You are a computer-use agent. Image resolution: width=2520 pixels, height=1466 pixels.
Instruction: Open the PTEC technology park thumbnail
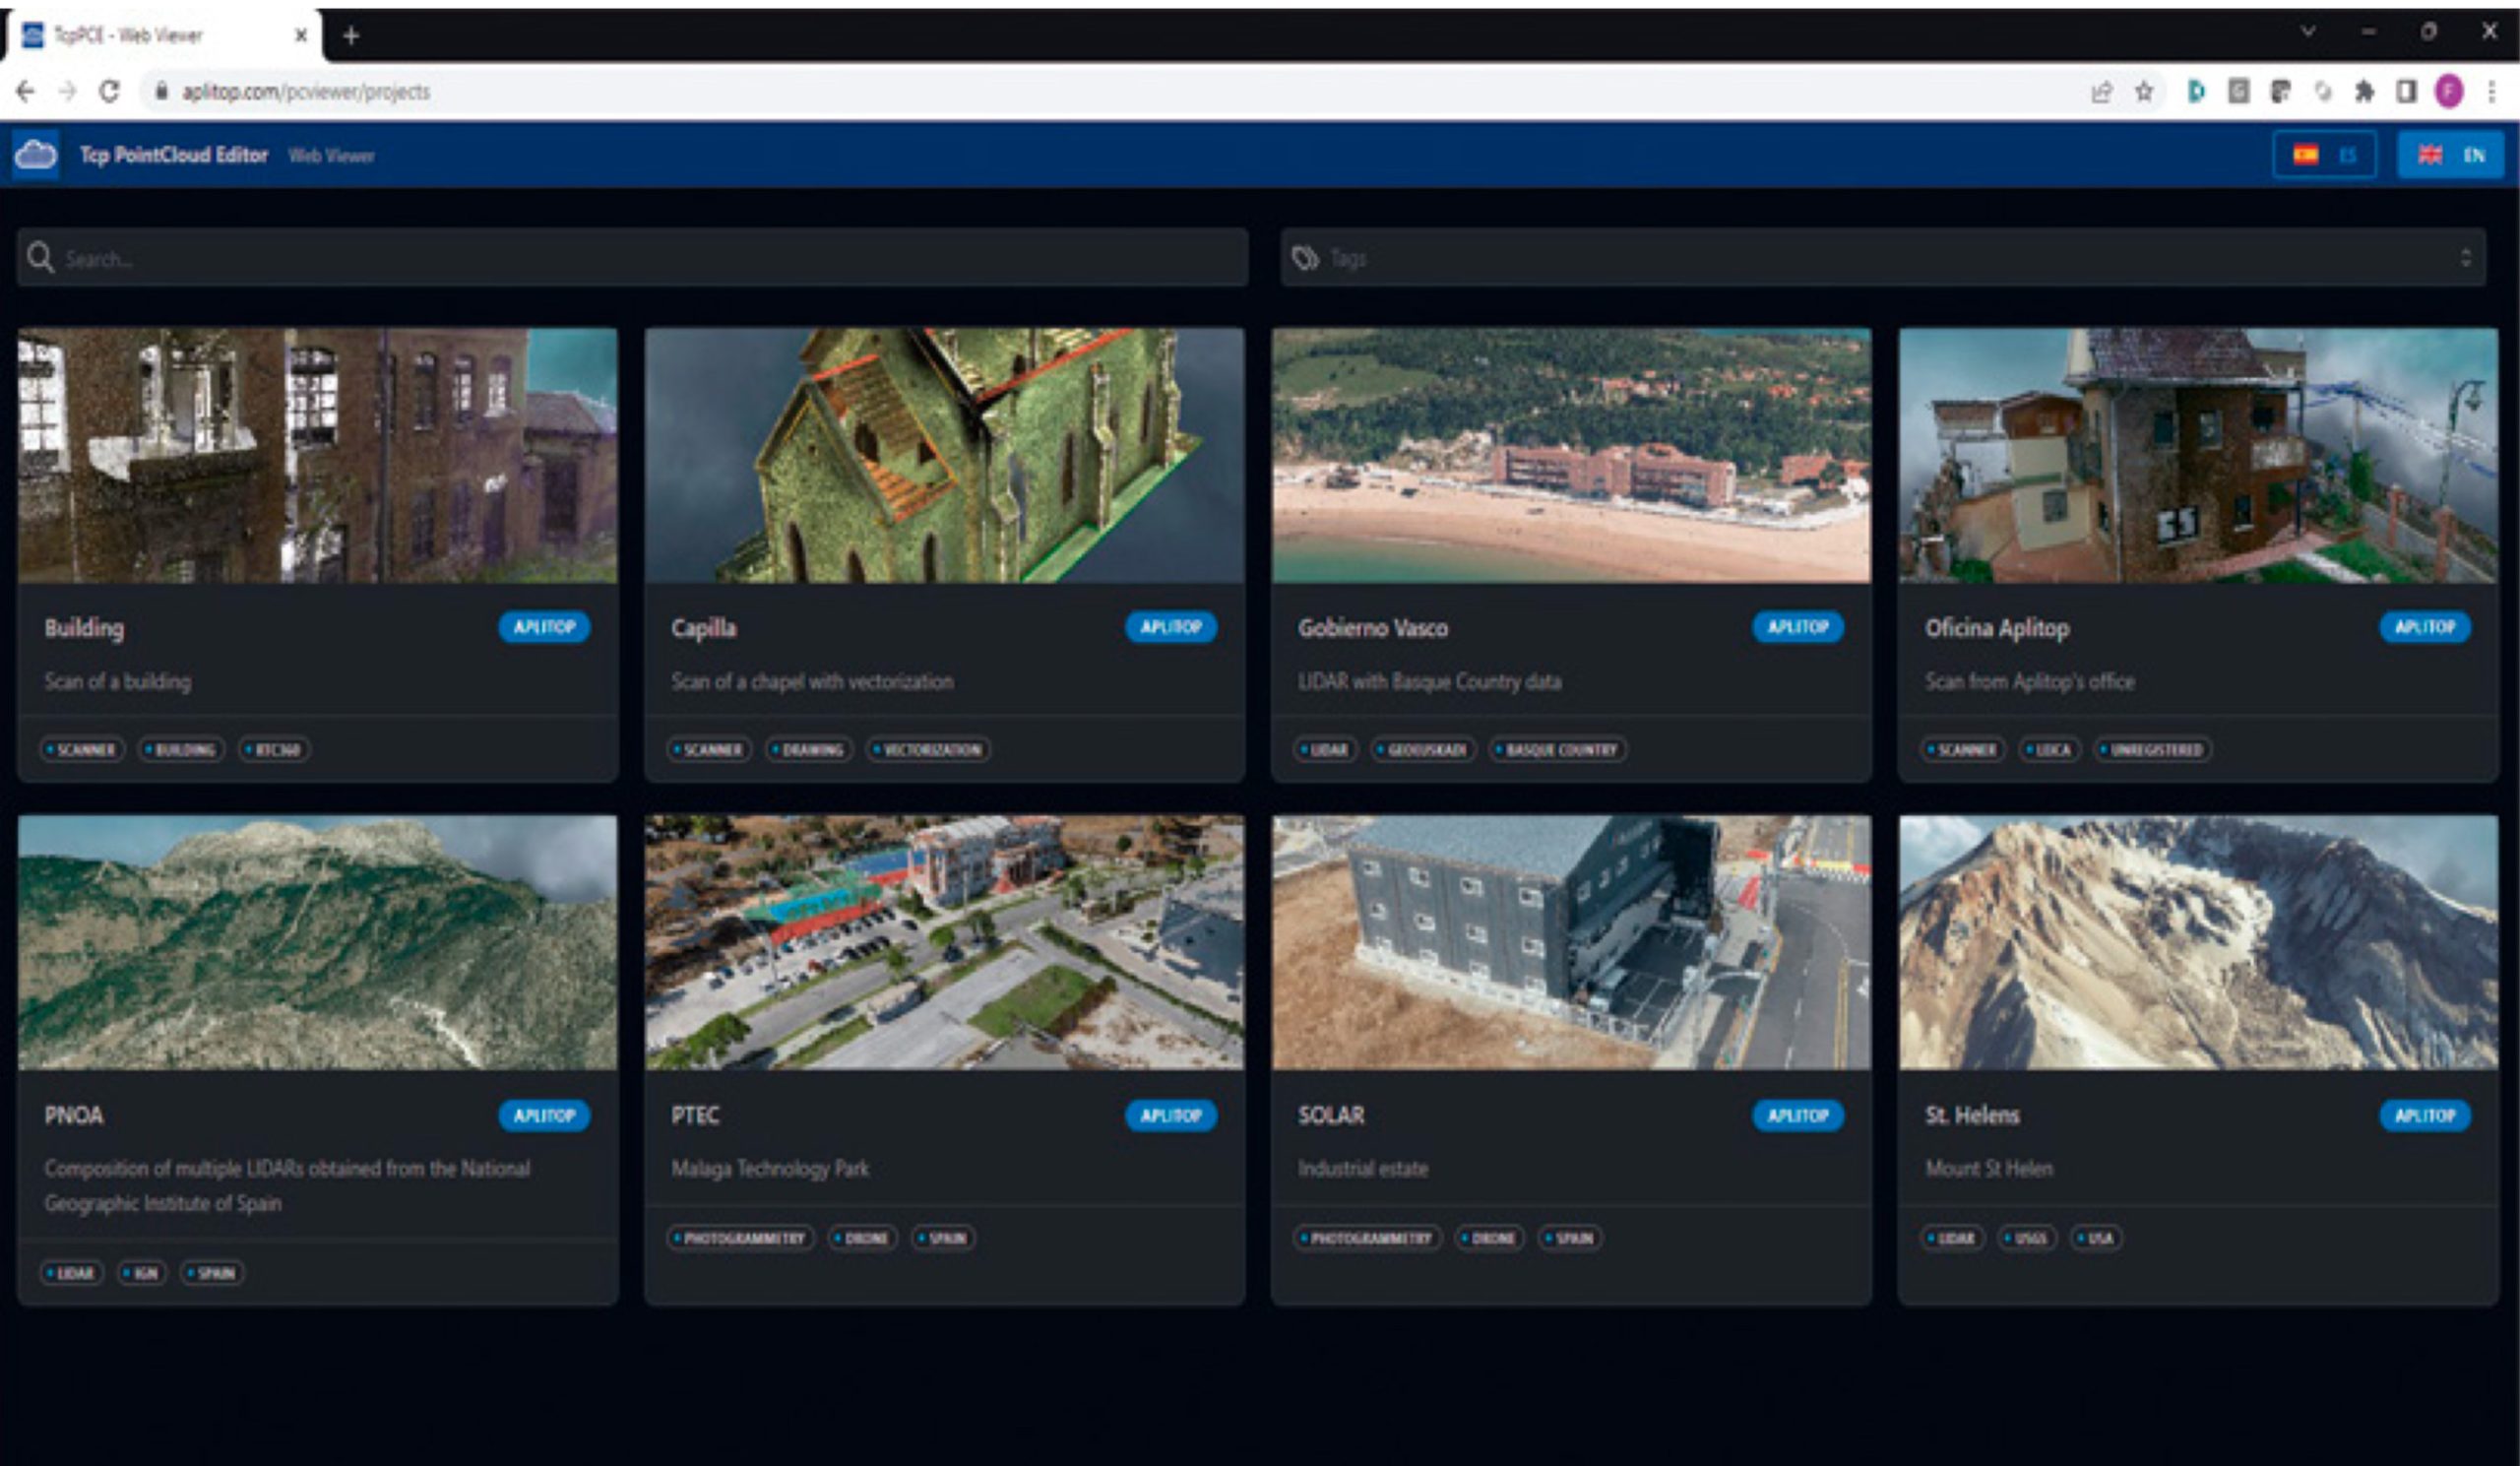click(945, 942)
